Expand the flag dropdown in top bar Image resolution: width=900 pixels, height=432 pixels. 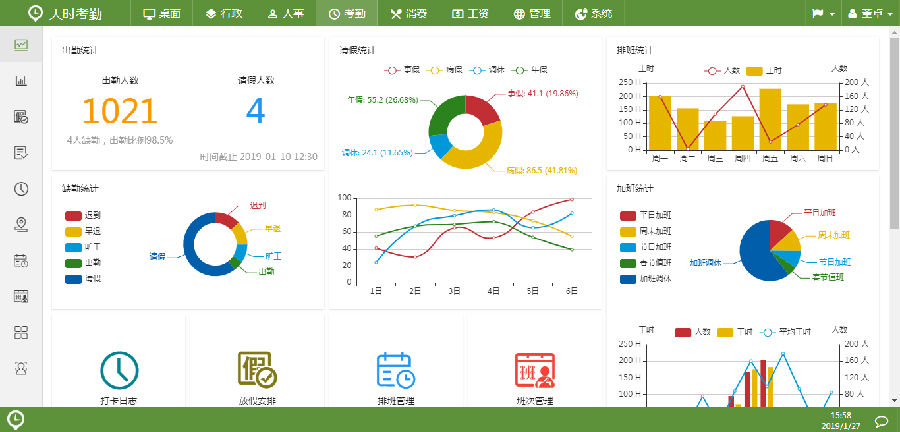coord(823,14)
